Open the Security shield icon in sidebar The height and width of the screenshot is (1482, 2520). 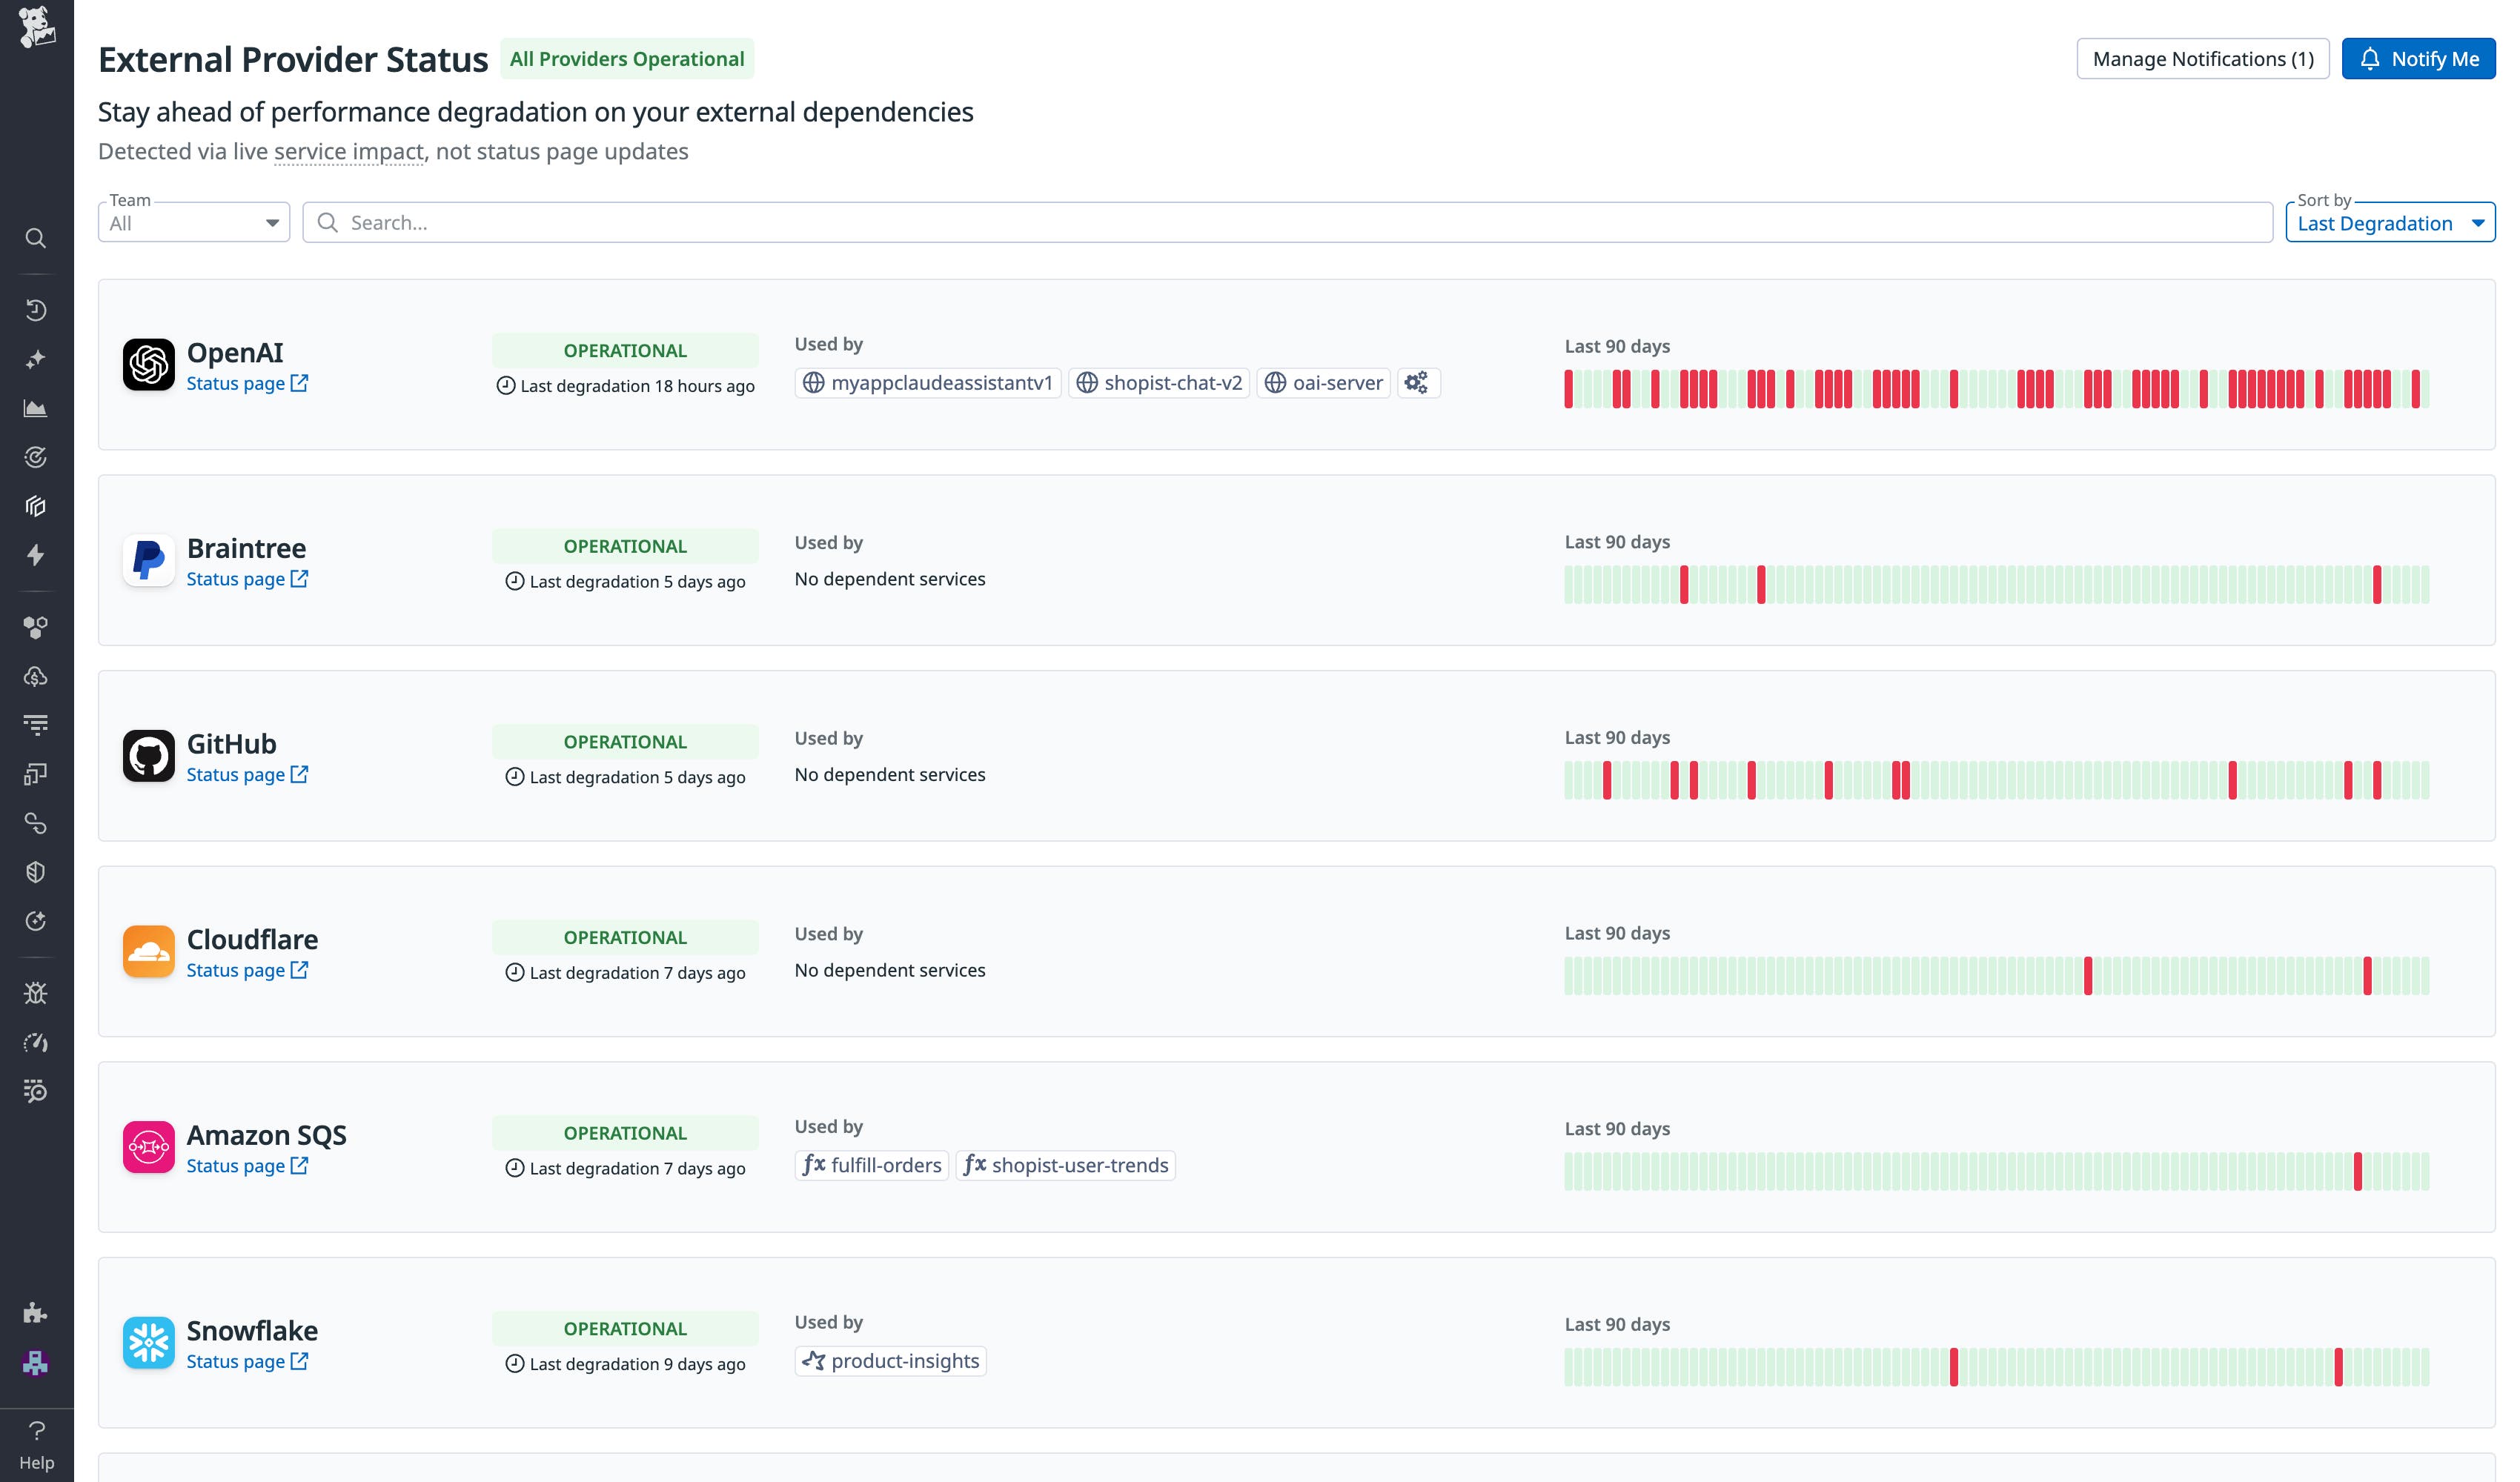click(36, 871)
